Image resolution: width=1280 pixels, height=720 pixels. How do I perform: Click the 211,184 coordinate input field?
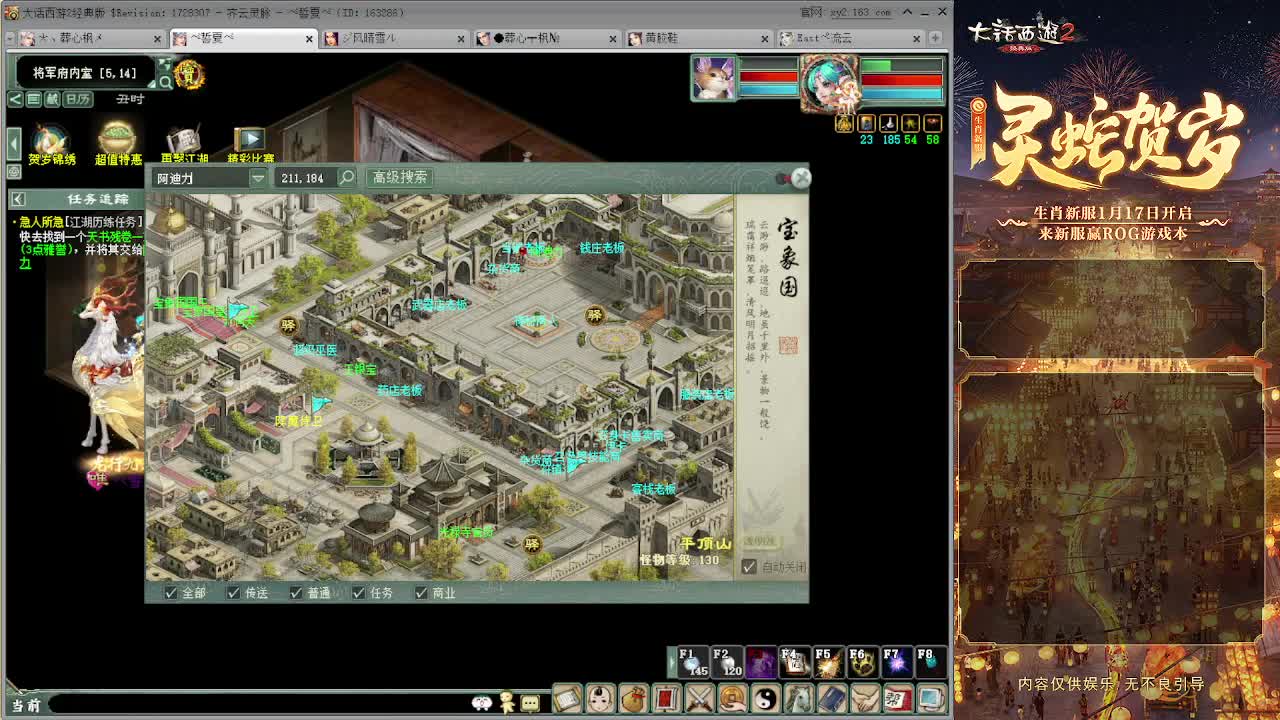[x=307, y=178]
